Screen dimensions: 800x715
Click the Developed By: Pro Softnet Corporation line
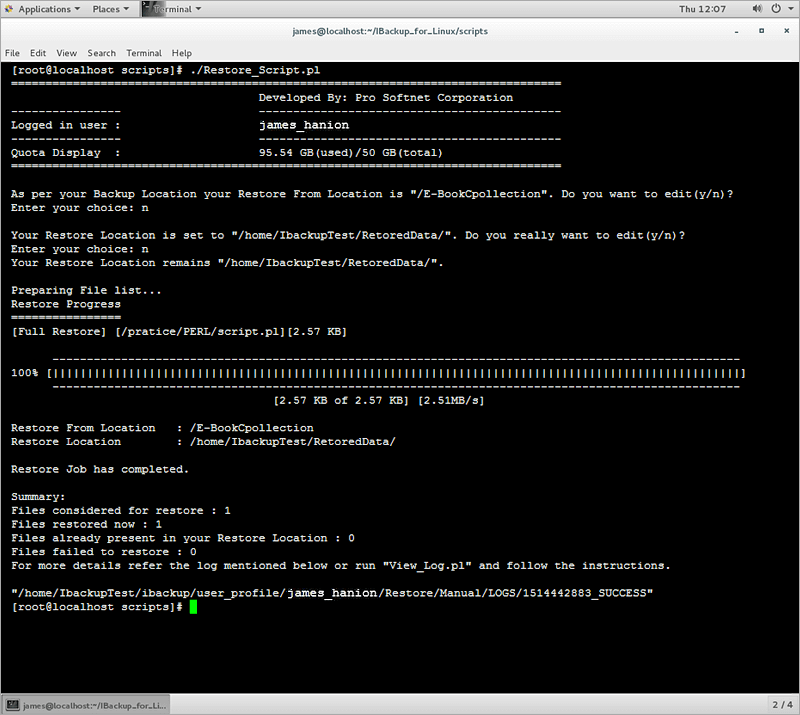(386, 97)
